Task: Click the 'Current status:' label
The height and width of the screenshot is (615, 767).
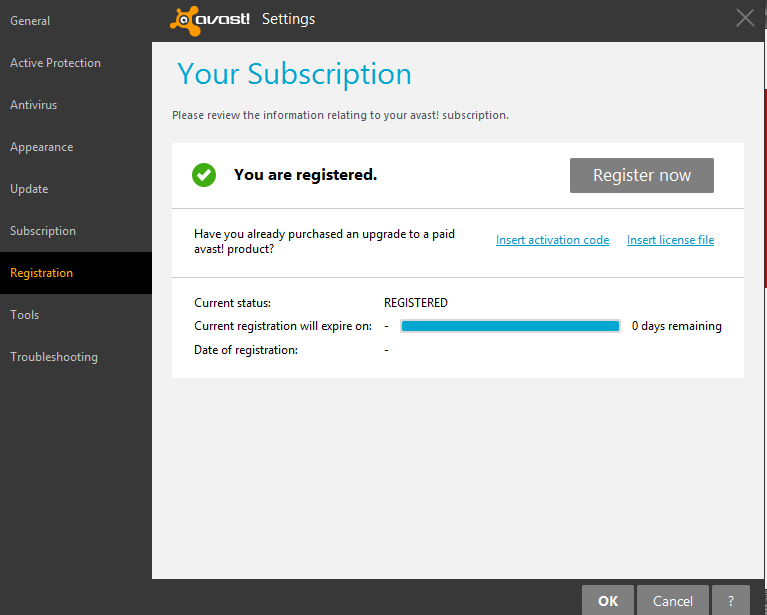Action: tap(232, 303)
